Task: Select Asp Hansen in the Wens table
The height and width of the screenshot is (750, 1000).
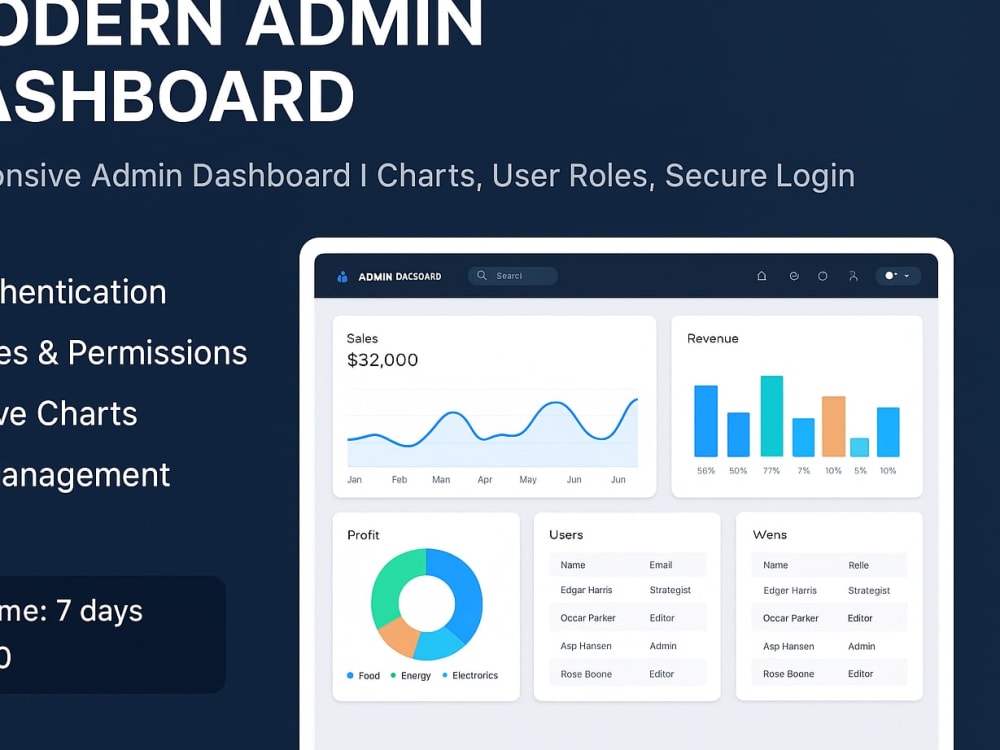Action: click(789, 646)
